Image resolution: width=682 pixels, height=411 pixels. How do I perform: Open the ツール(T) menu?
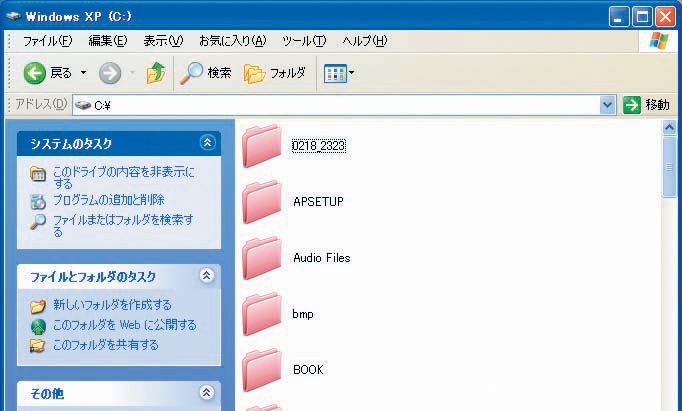[304, 41]
